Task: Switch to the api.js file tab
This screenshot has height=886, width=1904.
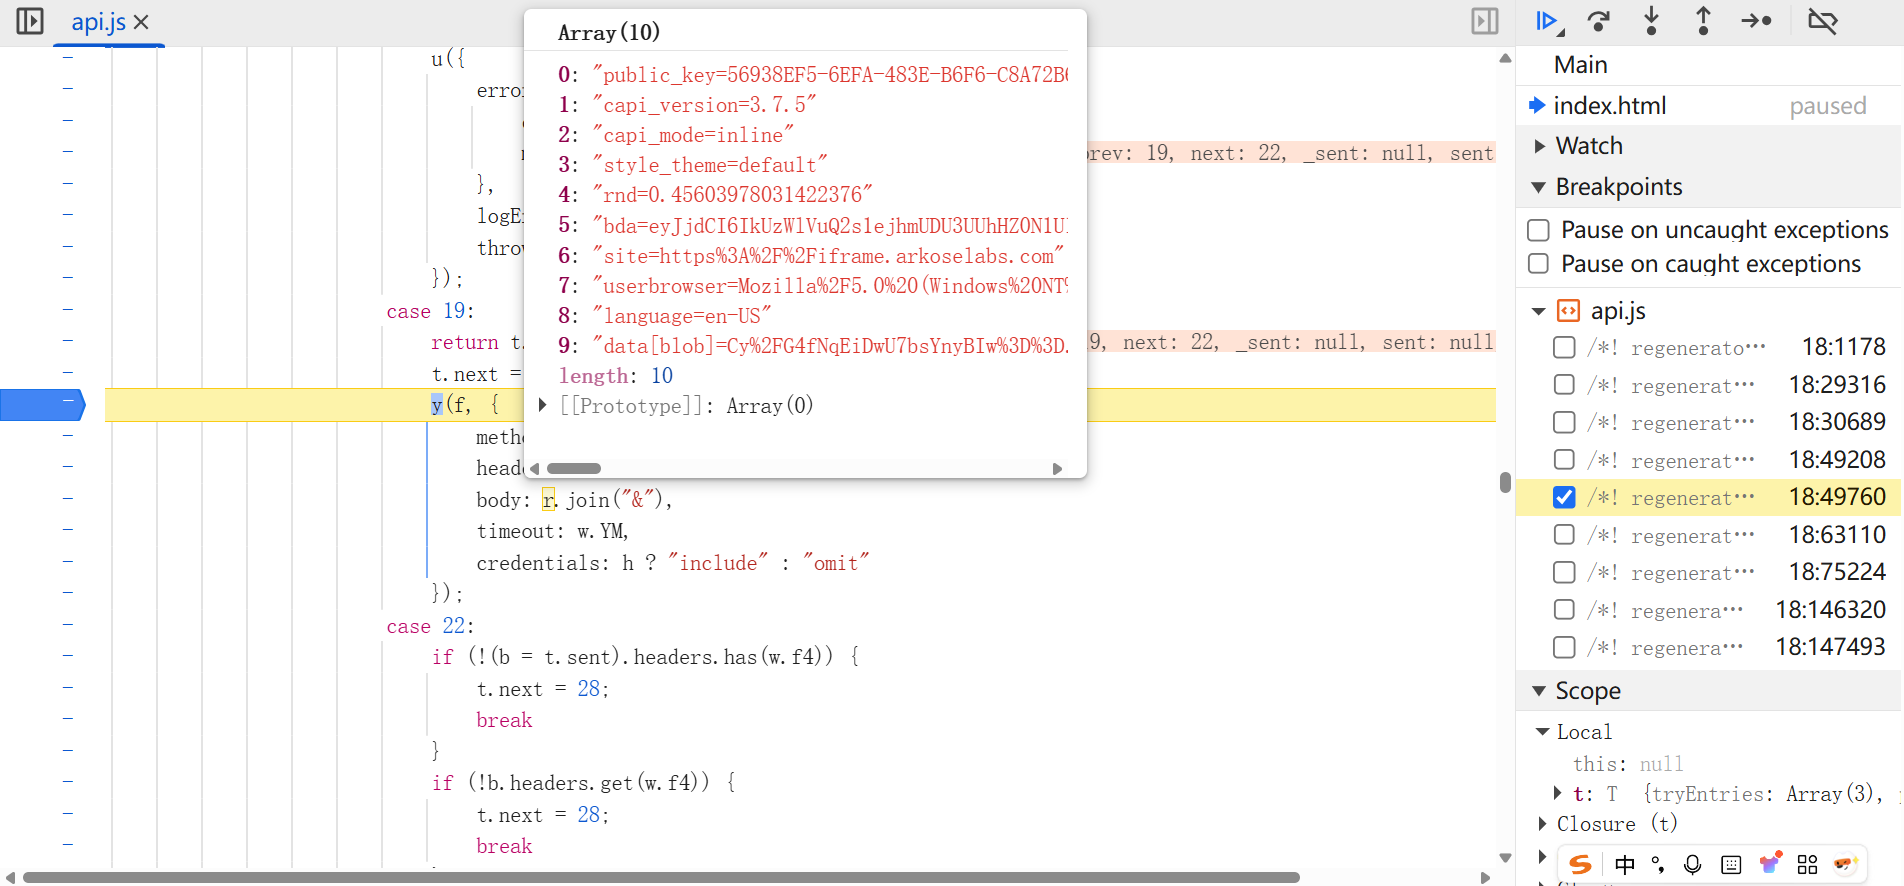Action: coord(98,22)
